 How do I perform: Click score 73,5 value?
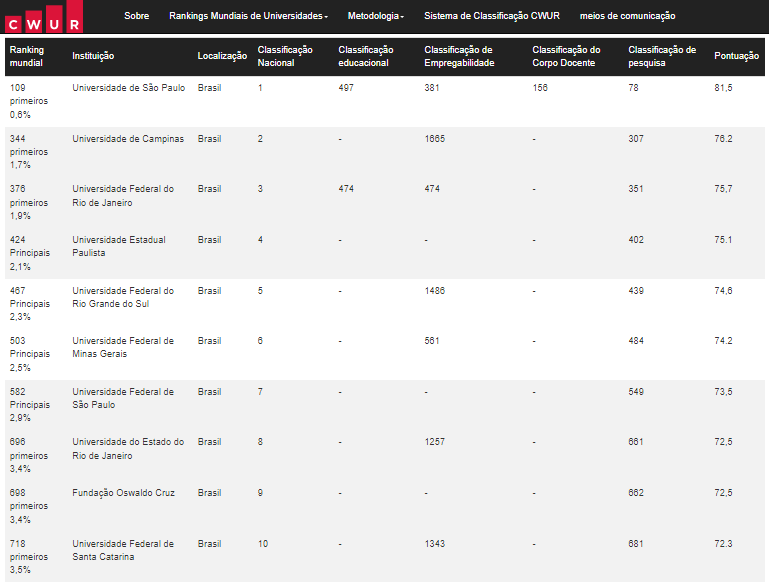(723, 392)
